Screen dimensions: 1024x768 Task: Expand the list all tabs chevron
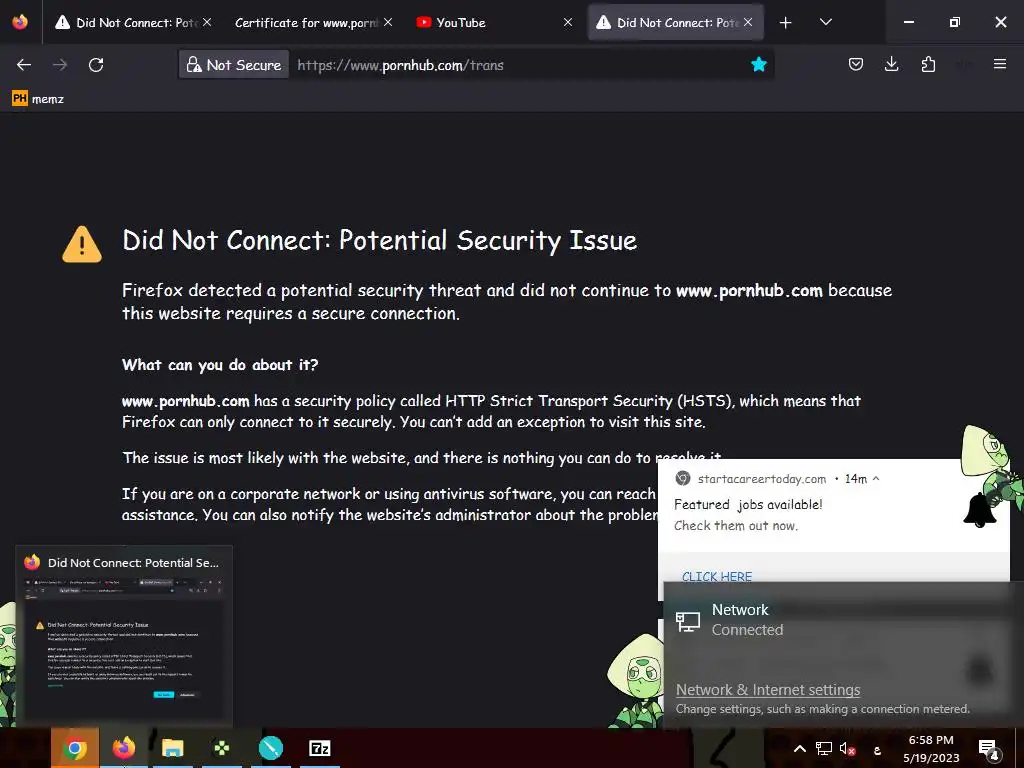click(825, 22)
